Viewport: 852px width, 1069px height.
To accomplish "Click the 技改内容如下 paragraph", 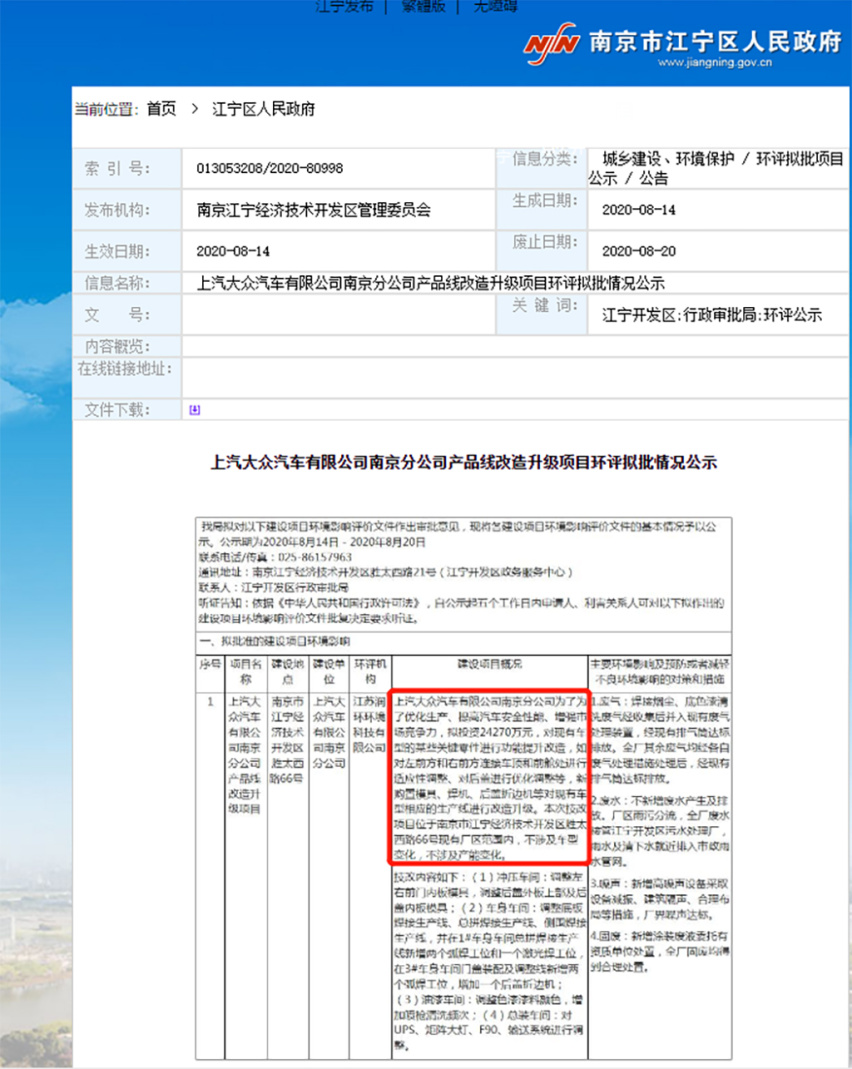I will (x=489, y=961).
